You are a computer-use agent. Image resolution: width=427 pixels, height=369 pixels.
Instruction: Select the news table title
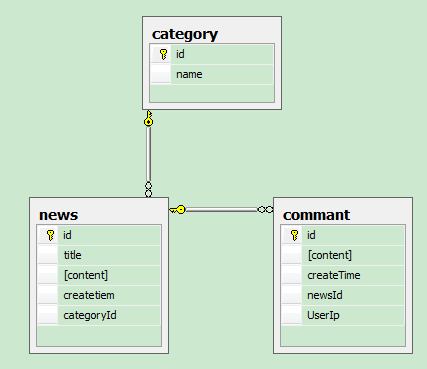[x=59, y=215]
